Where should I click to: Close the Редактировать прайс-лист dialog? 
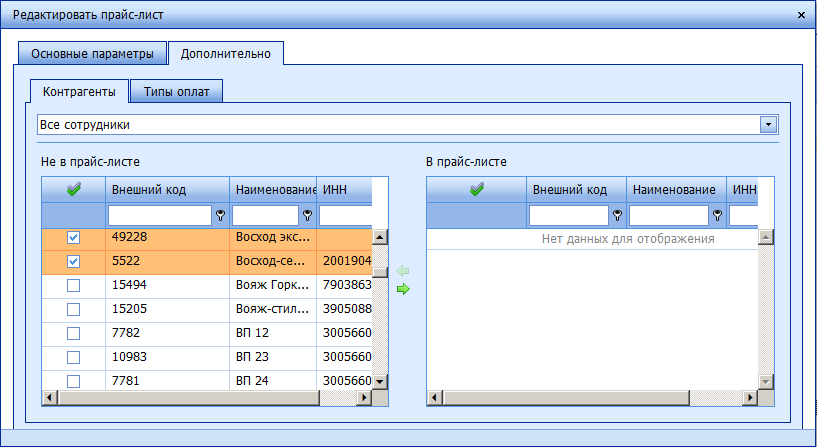[x=800, y=15]
